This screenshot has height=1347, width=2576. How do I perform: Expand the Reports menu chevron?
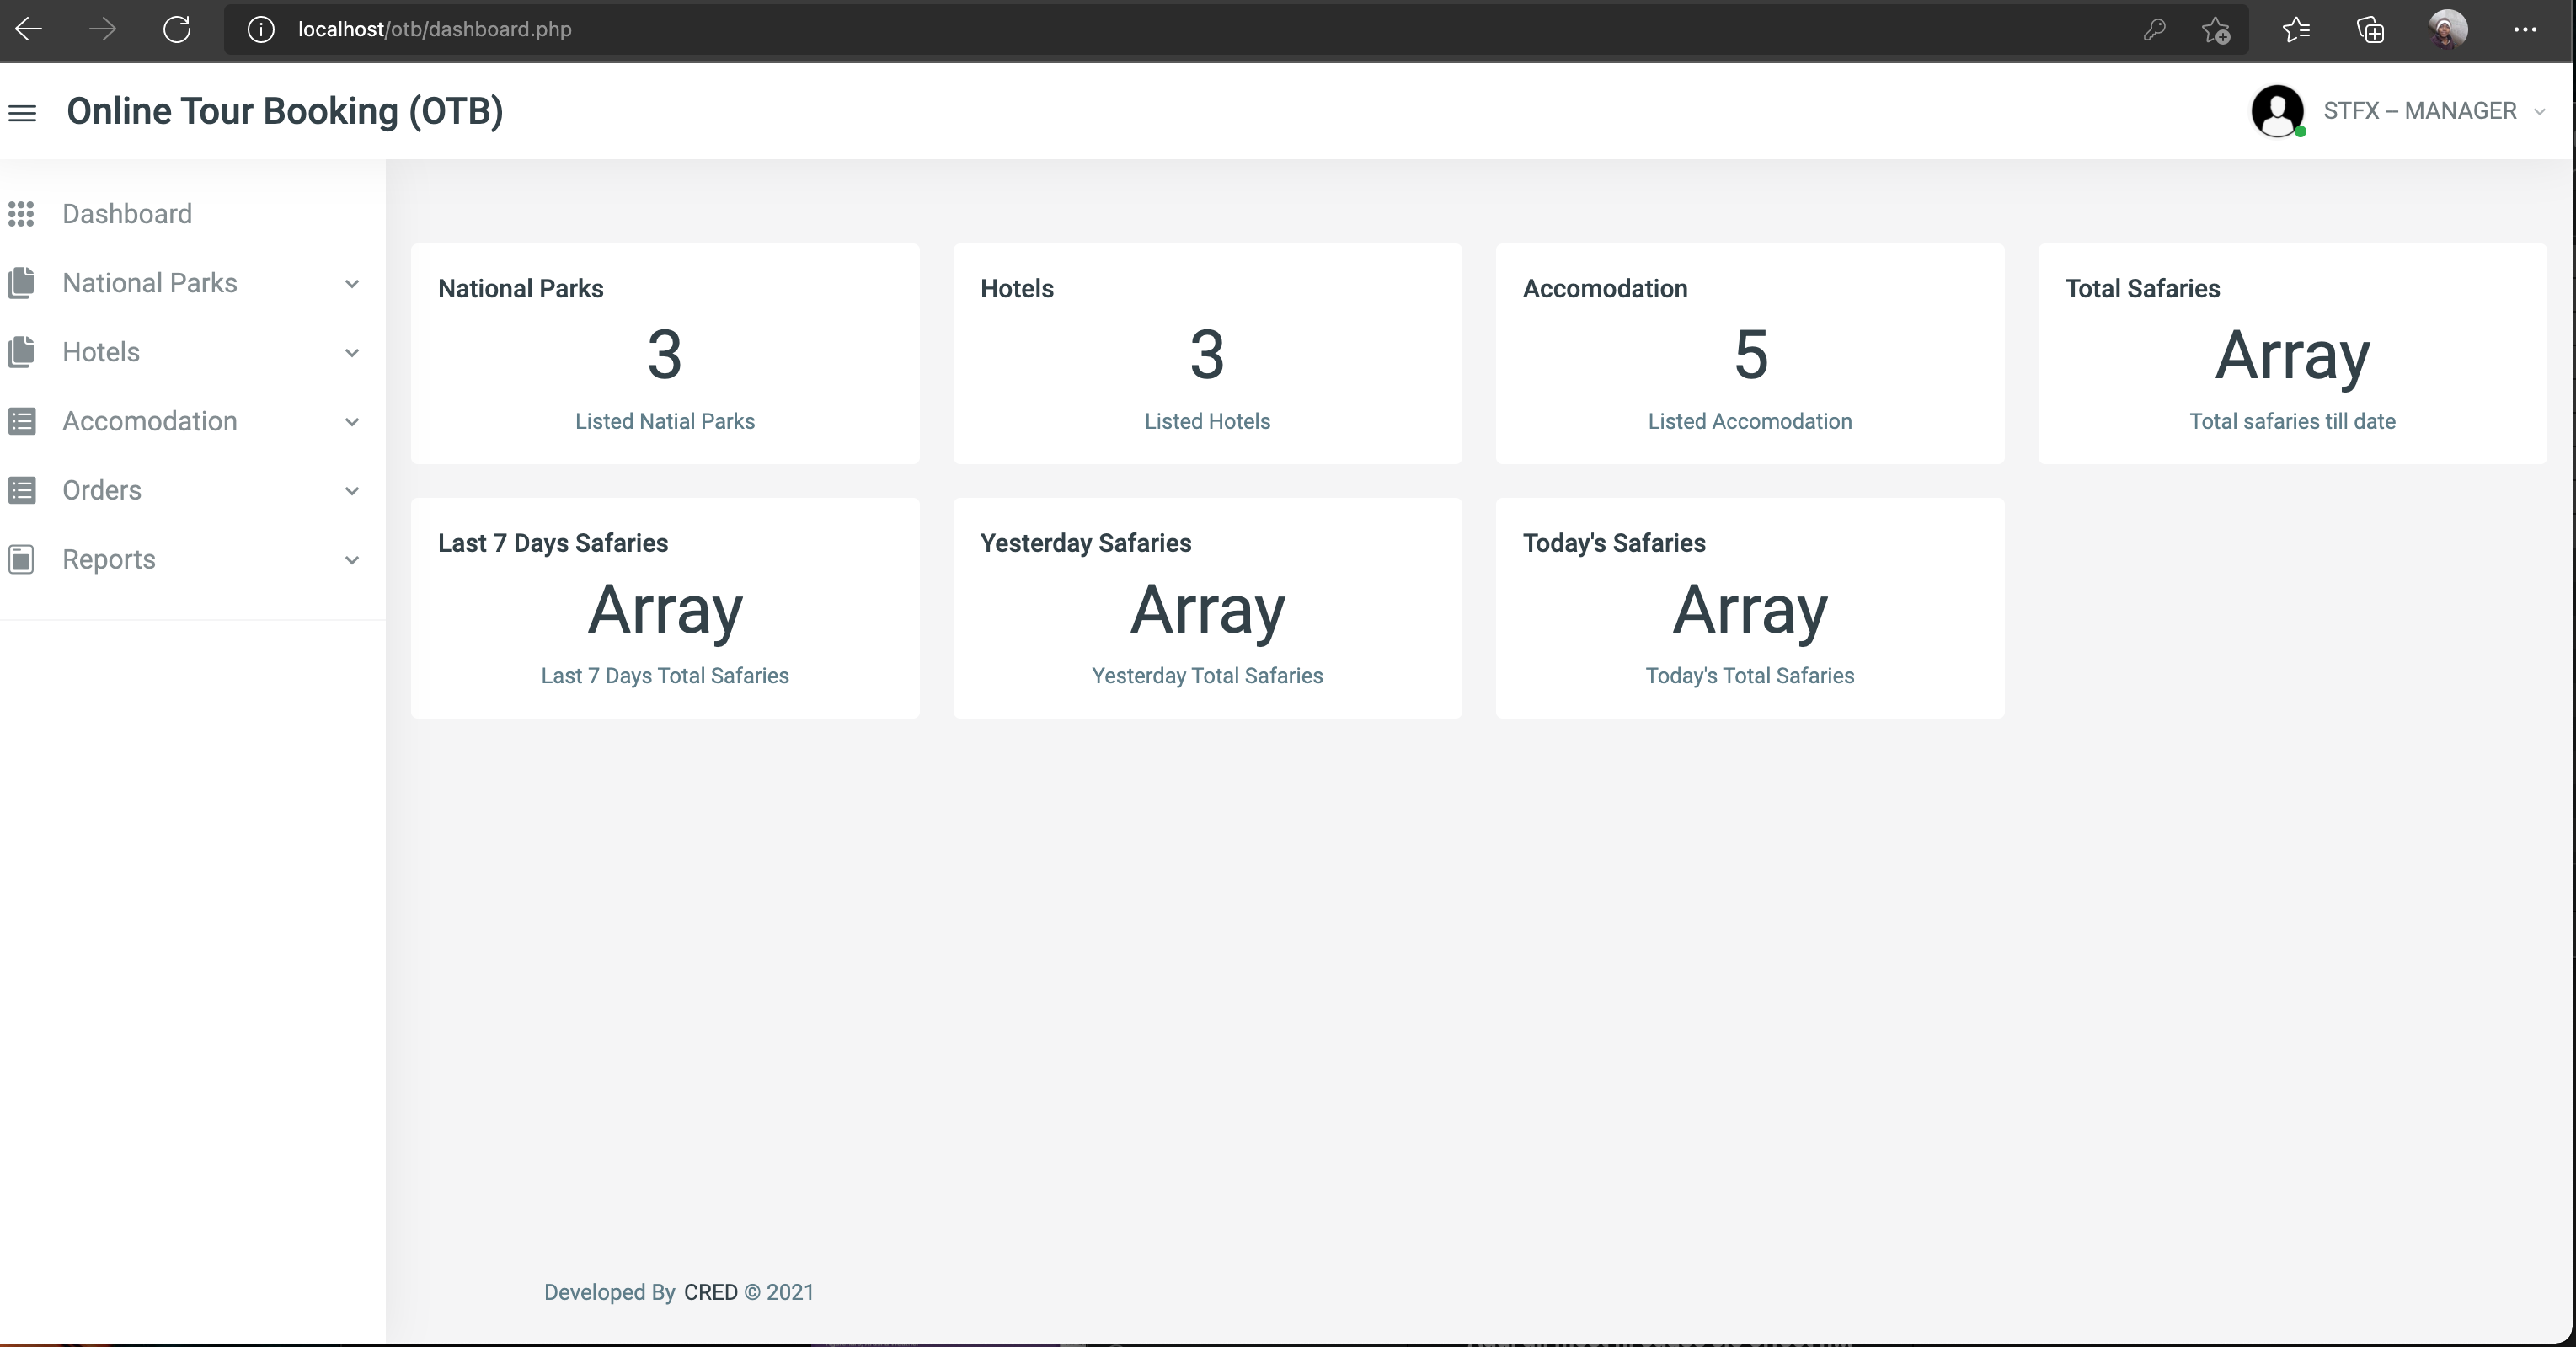352,560
